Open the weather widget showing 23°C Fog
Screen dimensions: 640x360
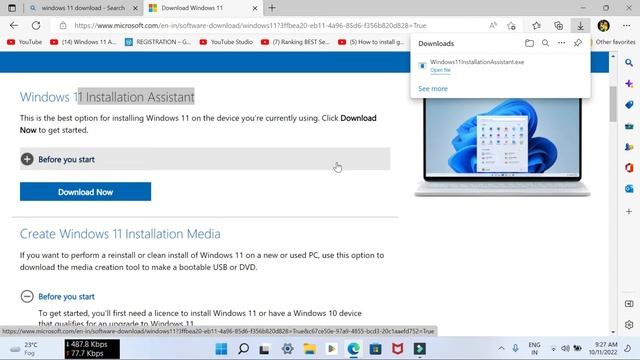coord(24,349)
